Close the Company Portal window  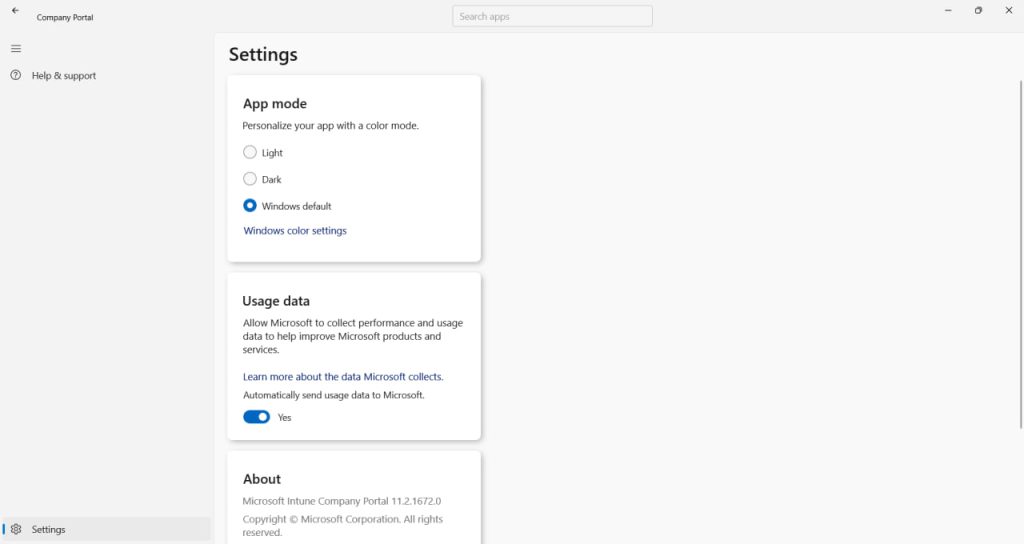pos(1008,11)
